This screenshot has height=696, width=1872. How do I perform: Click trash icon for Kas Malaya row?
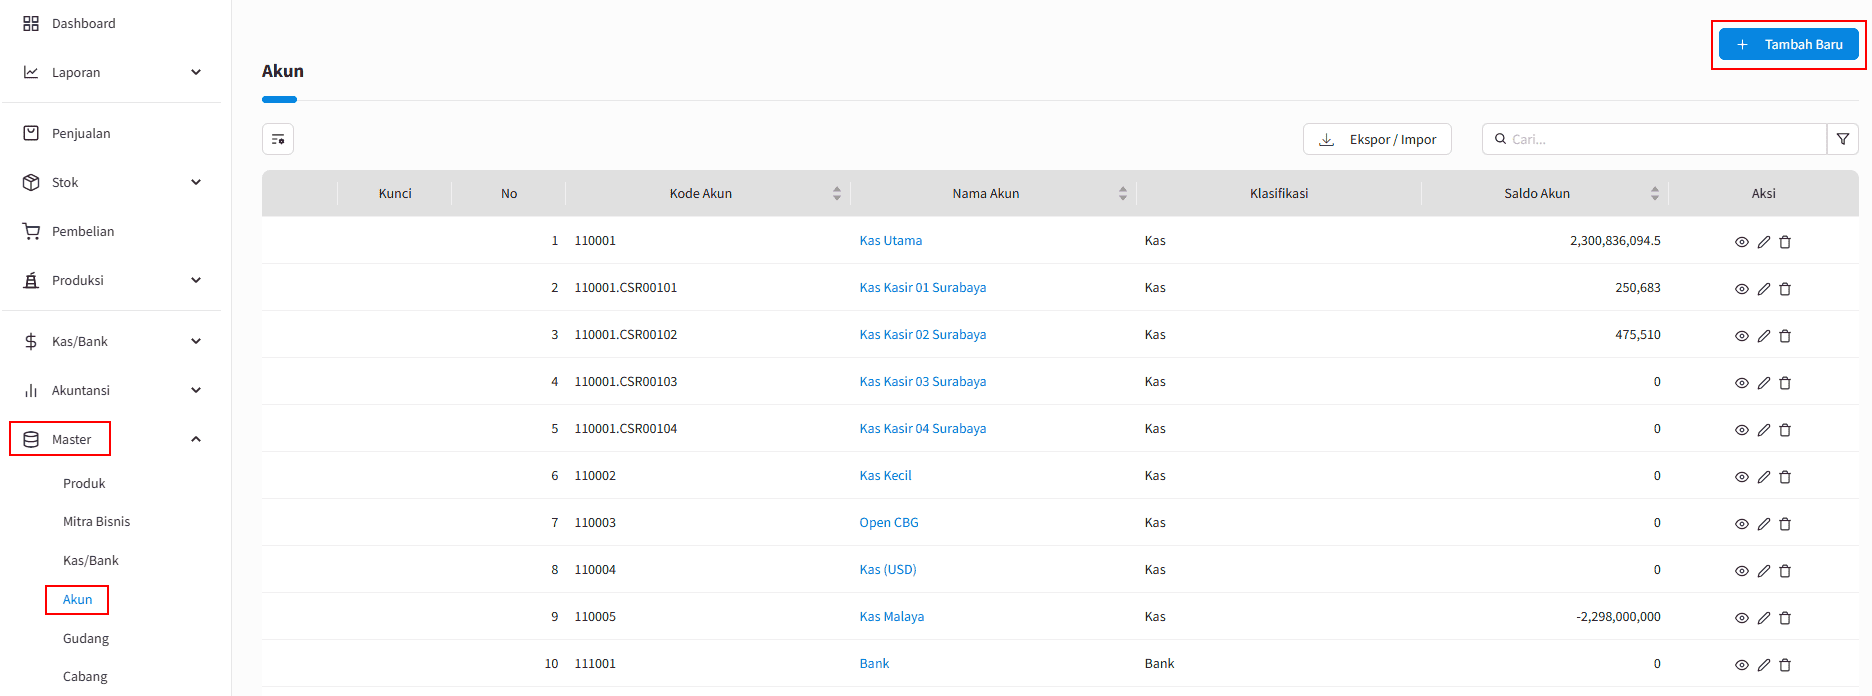[x=1785, y=618]
